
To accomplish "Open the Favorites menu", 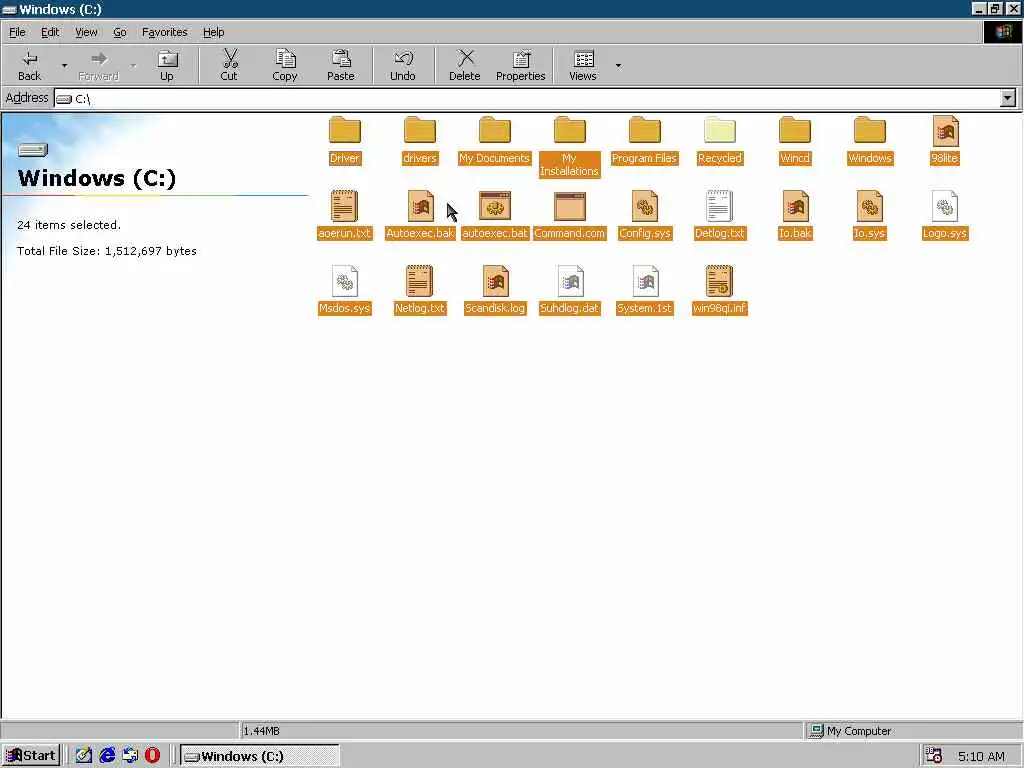I will pyautogui.click(x=165, y=32).
